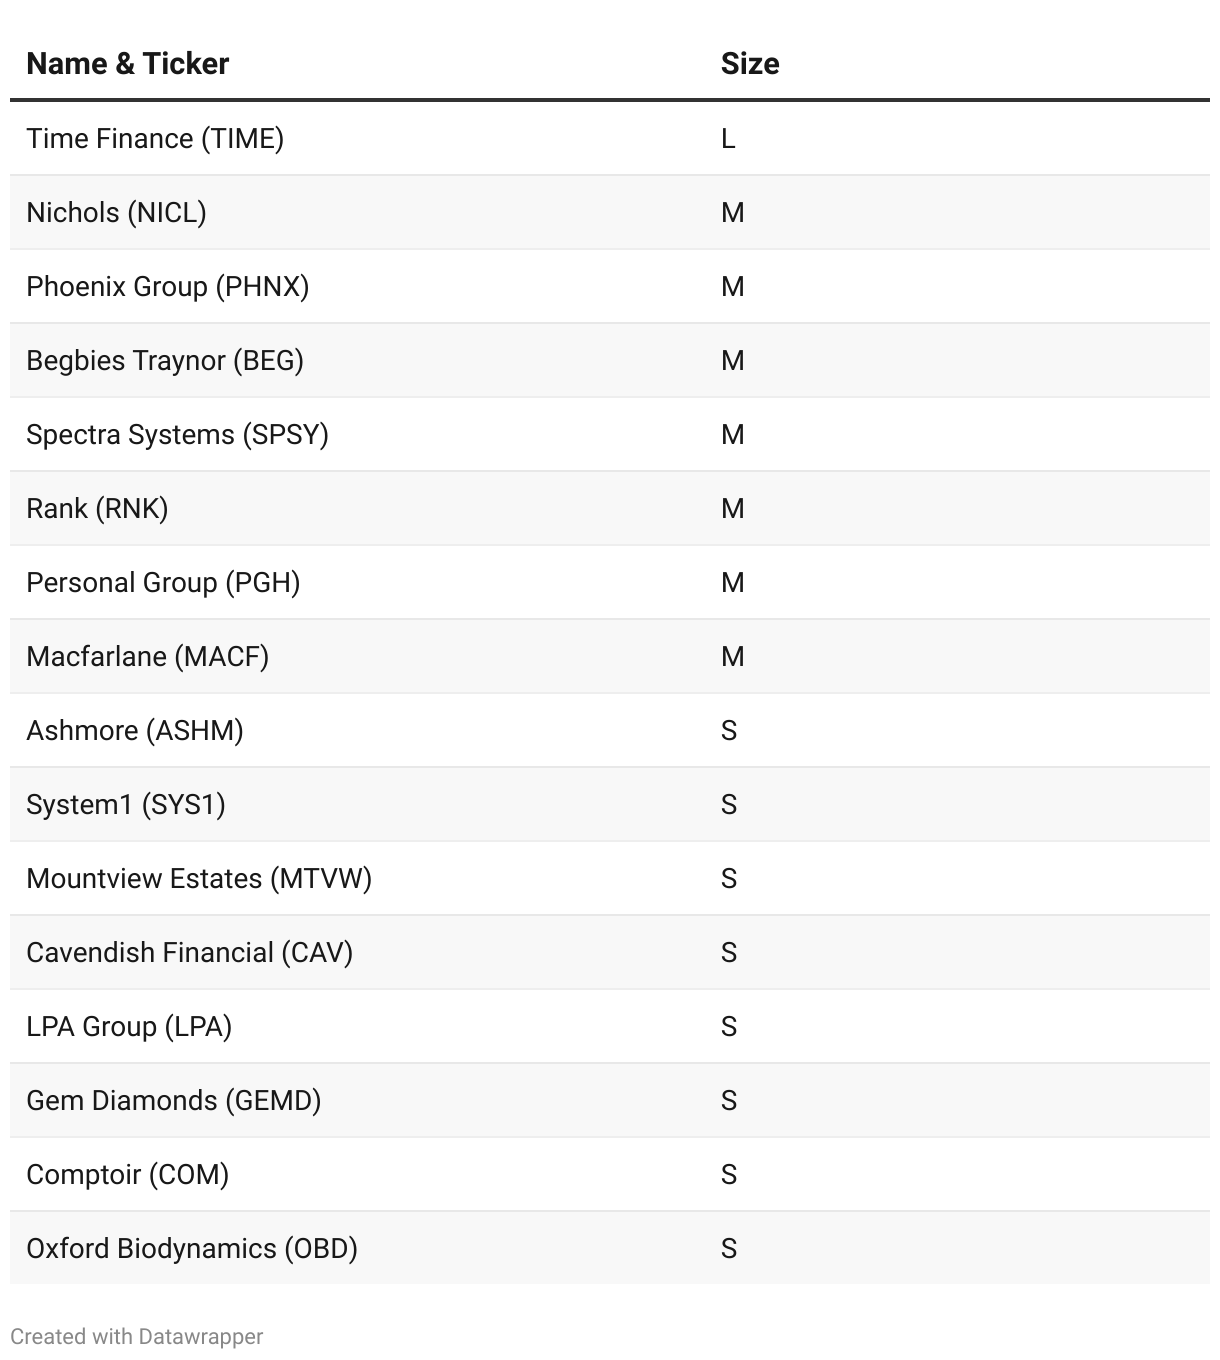Click the Name & Ticker column header
This screenshot has height=1360, width=1220.
tap(128, 64)
